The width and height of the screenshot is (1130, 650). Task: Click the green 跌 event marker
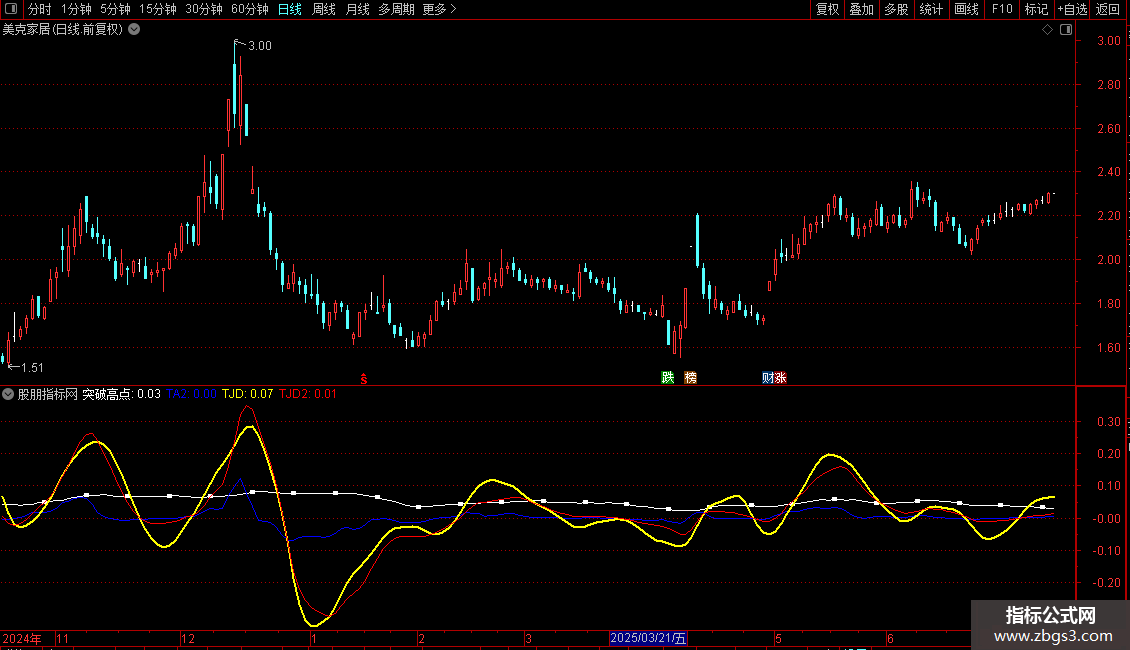(x=668, y=378)
